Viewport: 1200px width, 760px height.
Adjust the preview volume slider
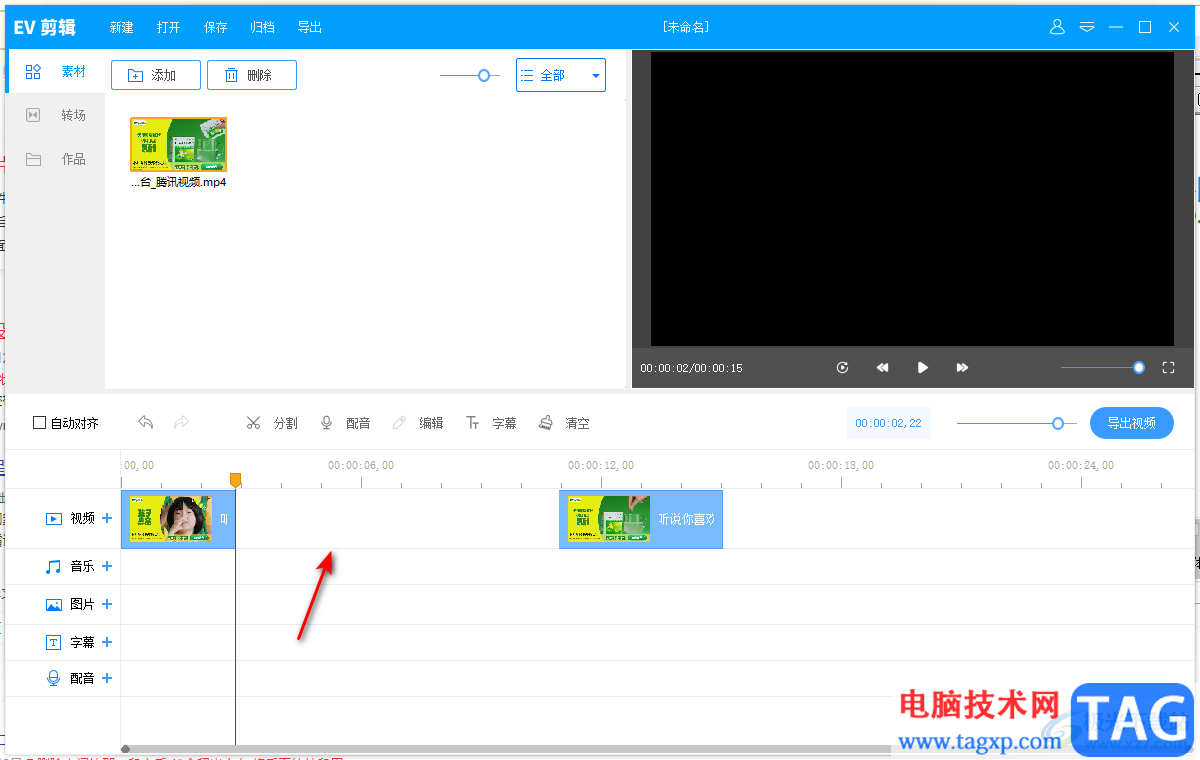click(1103, 368)
